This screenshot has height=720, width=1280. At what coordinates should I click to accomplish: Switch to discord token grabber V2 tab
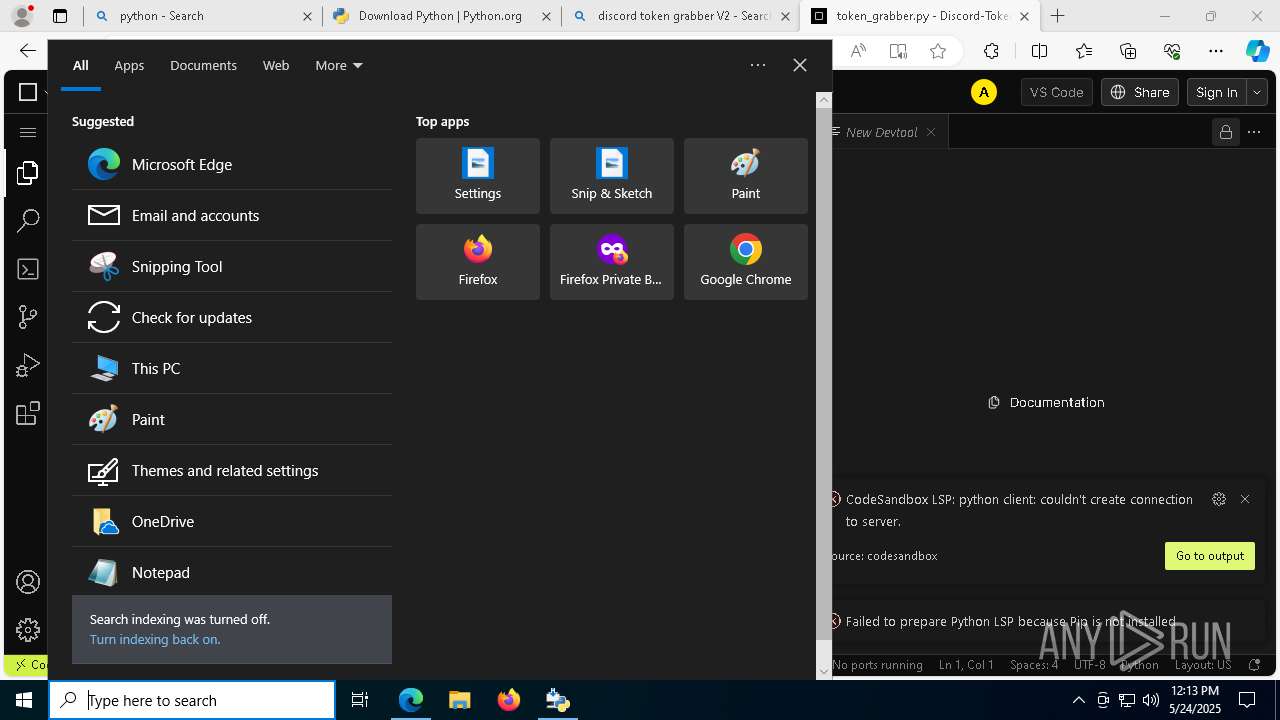point(680,16)
